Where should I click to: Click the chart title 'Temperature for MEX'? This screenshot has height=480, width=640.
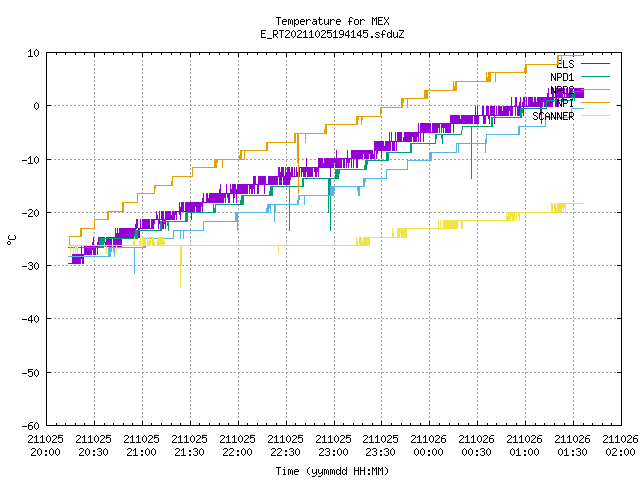pos(332,21)
